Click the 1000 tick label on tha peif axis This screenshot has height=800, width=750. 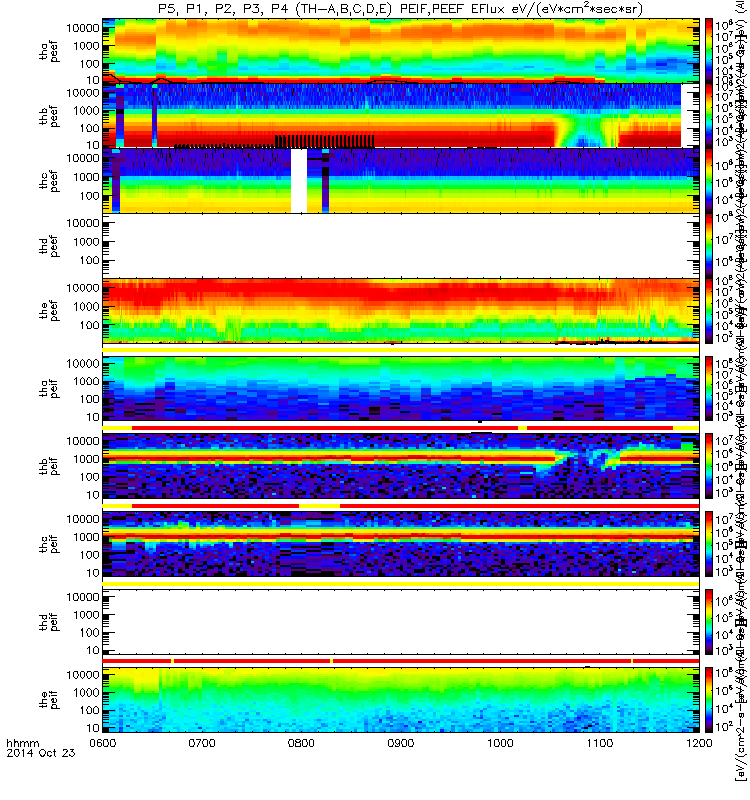[x=86, y=382]
